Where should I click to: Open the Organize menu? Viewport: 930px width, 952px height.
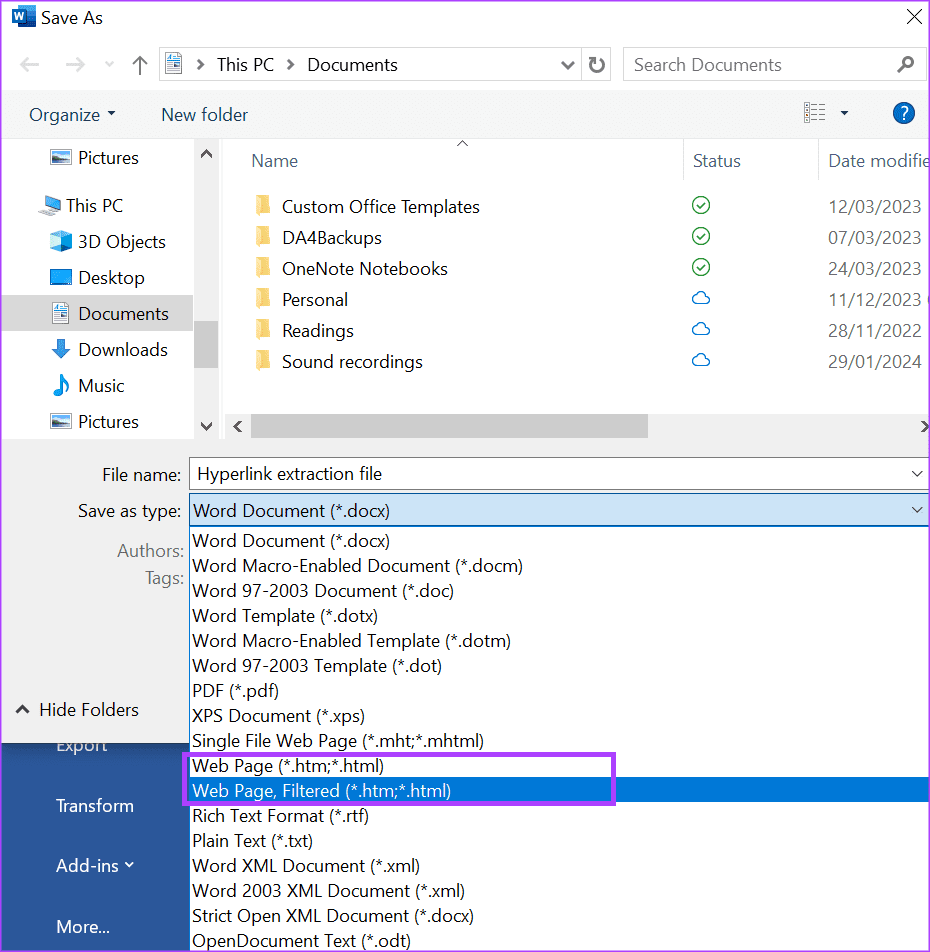(72, 115)
